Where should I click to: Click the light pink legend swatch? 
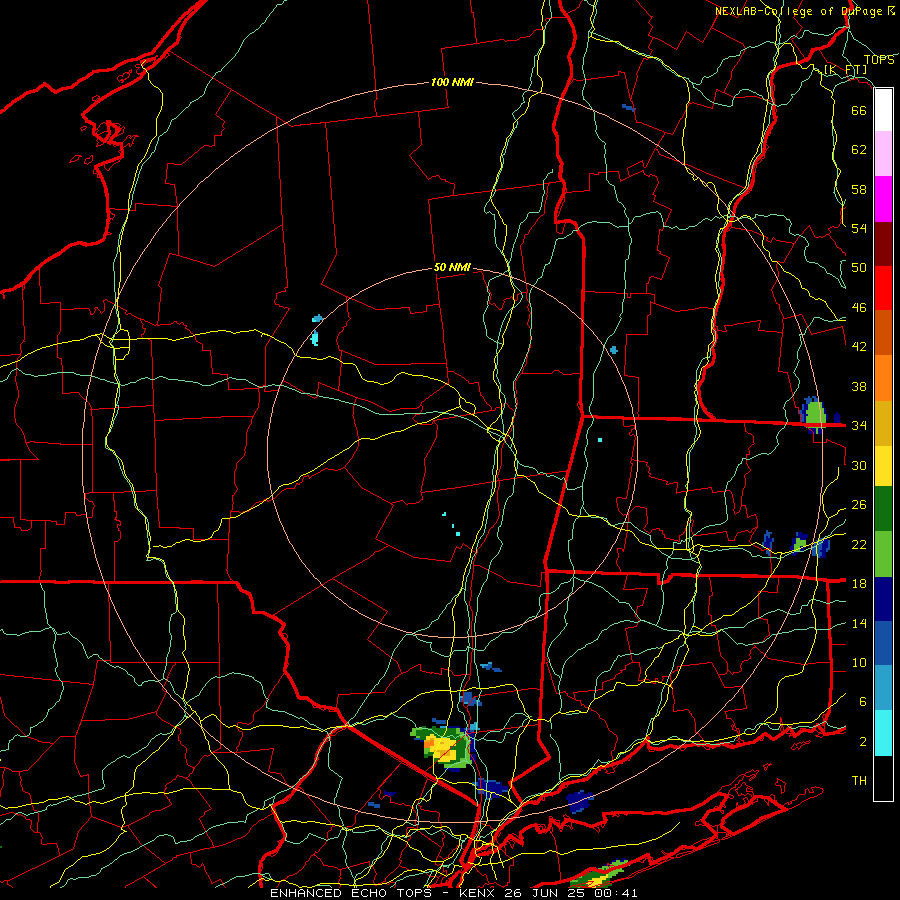pos(883,154)
